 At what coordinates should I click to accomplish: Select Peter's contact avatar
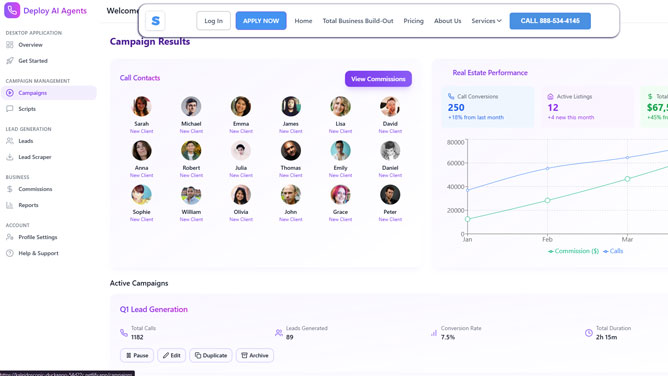[390, 195]
